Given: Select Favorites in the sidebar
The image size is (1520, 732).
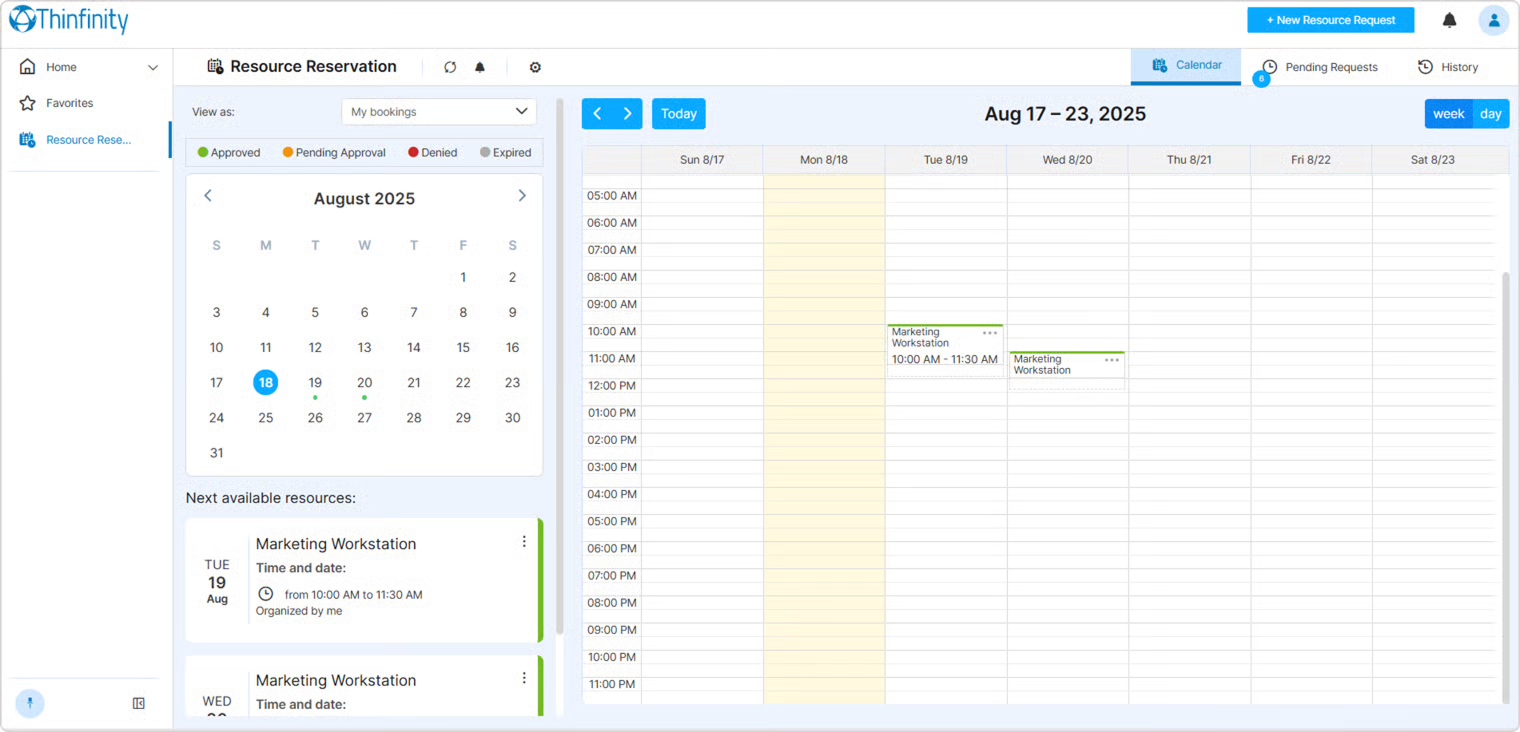Looking at the screenshot, I should [70, 103].
